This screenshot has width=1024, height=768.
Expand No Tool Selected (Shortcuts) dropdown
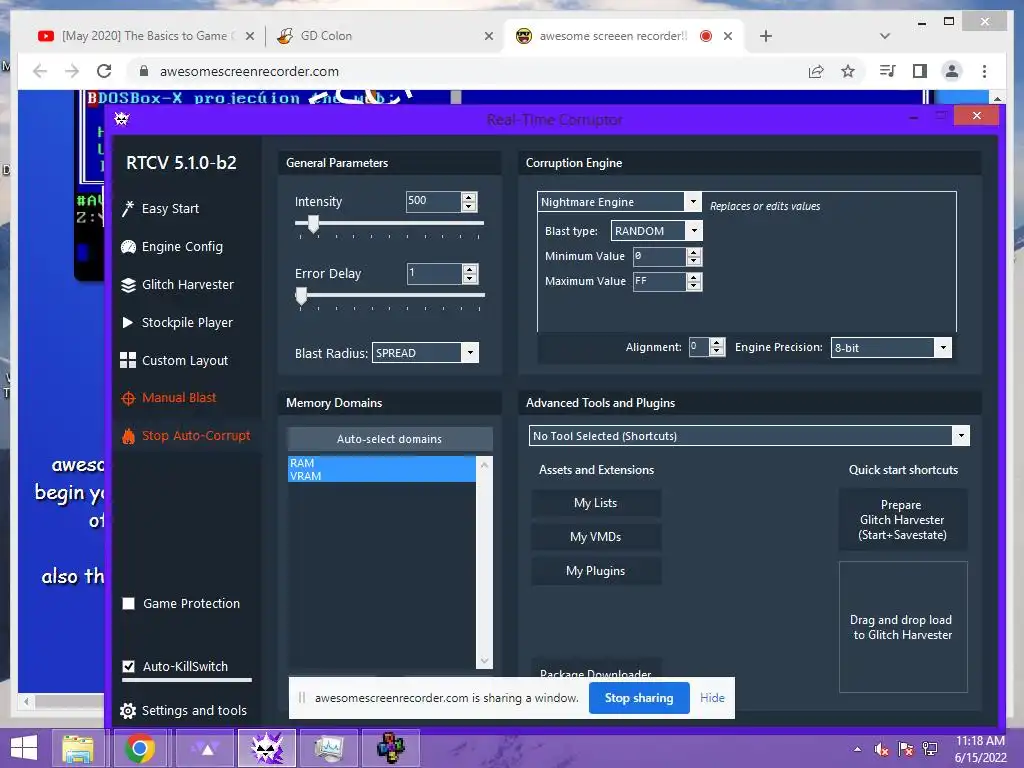[x=961, y=436]
